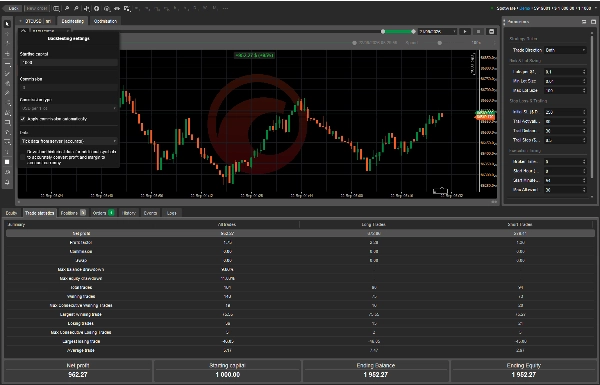Click the white square color tool icon
Screen dimensions: 600x385
[7, 162]
